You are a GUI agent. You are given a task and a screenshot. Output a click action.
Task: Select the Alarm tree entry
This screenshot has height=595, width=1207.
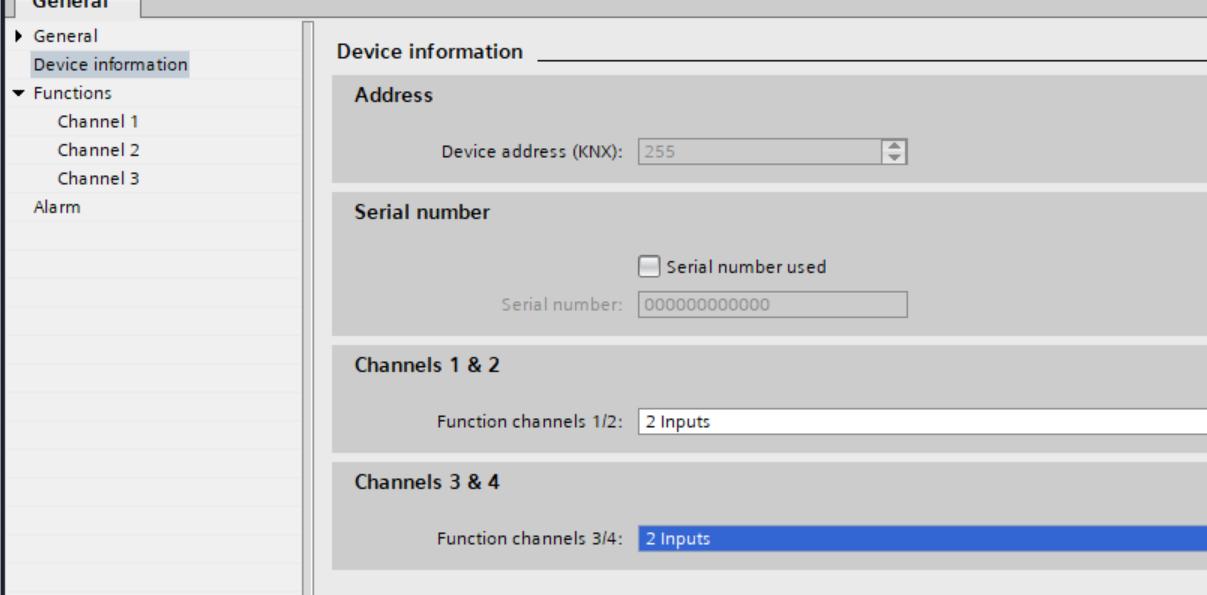(x=57, y=207)
